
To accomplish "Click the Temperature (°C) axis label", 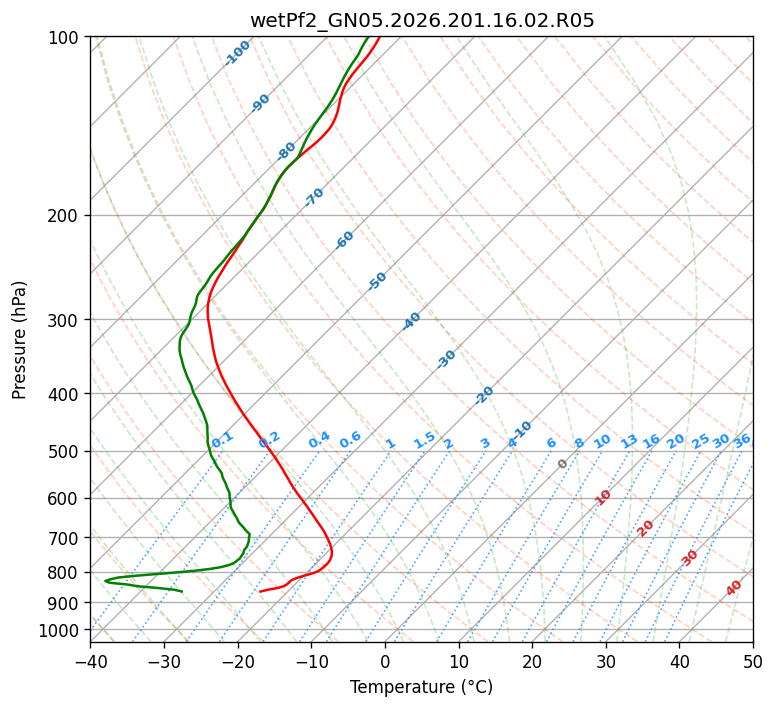I will click(x=422, y=687).
